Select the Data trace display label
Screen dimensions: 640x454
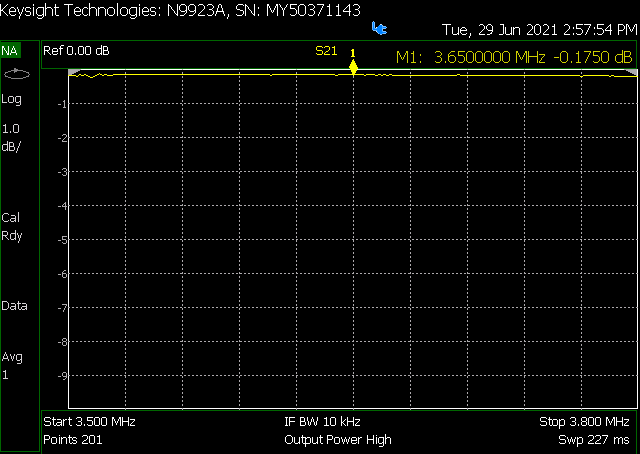14,306
